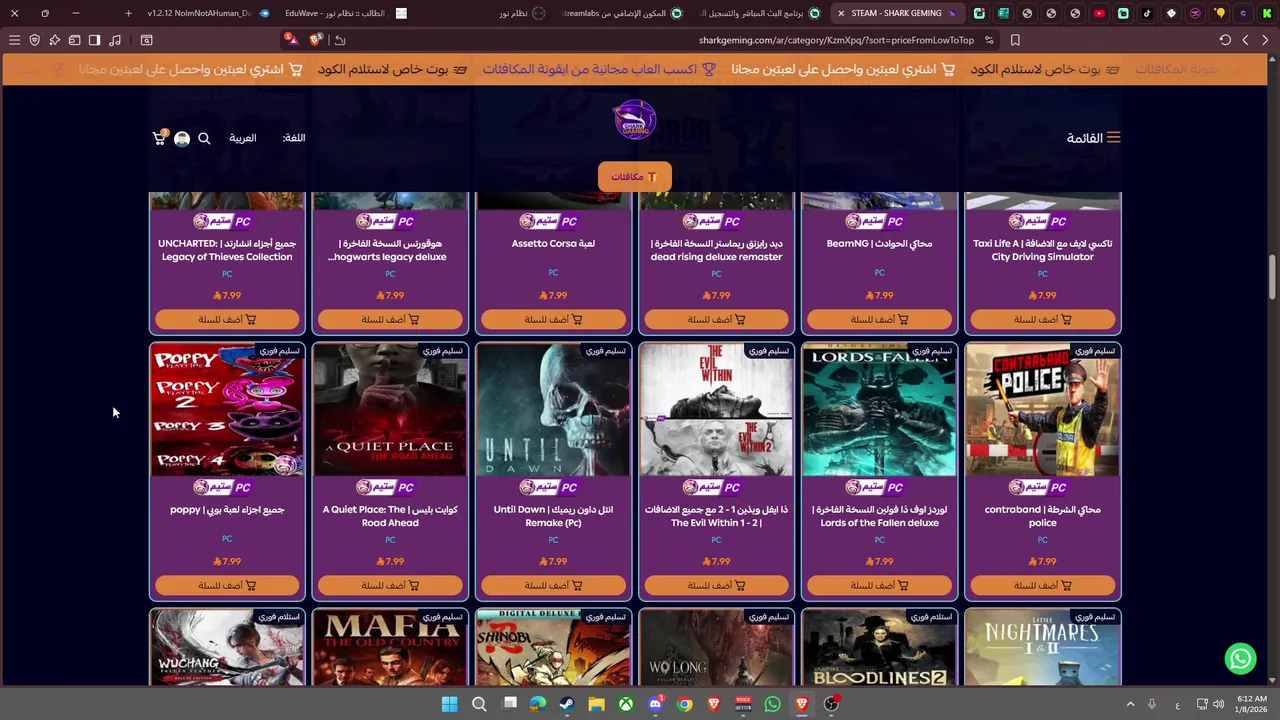The height and width of the screenshot is (720, 1280).
Task: Add A Quiet Place Road Ahead to cart
Action: [x=390, y=585]
